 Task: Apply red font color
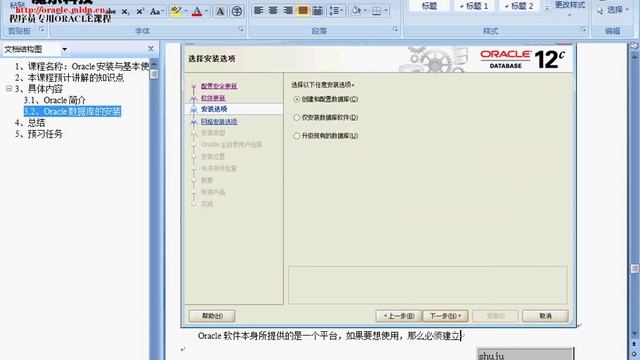pyautogui.click(x=197, y=11)
